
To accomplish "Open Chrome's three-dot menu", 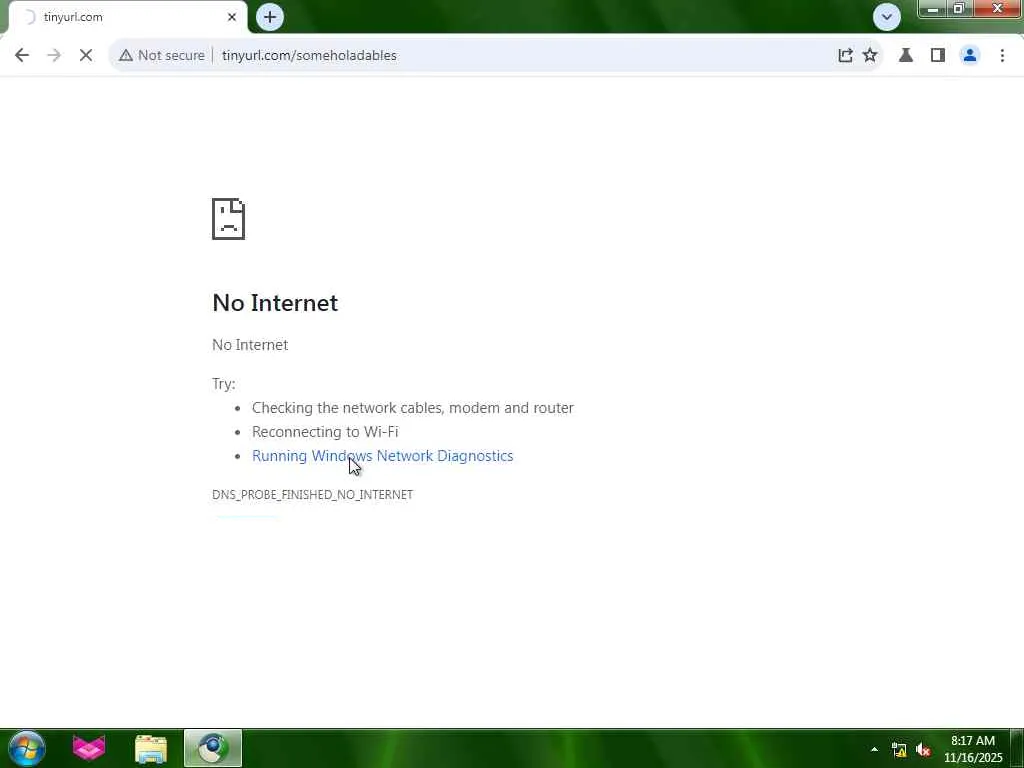I will 1002,56.
